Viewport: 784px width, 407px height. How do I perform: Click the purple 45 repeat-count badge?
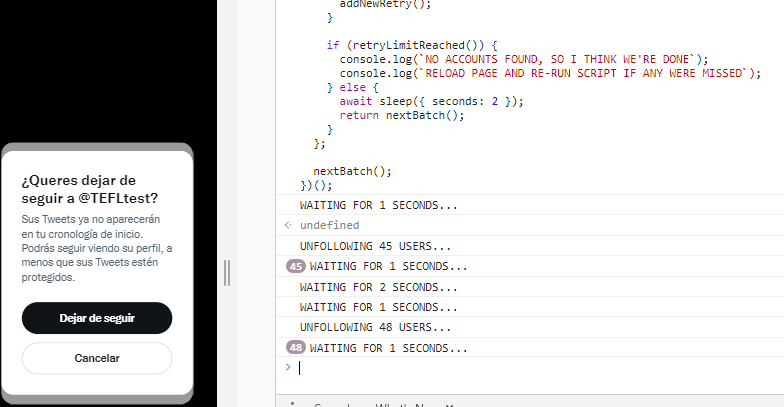click(296, 266)
